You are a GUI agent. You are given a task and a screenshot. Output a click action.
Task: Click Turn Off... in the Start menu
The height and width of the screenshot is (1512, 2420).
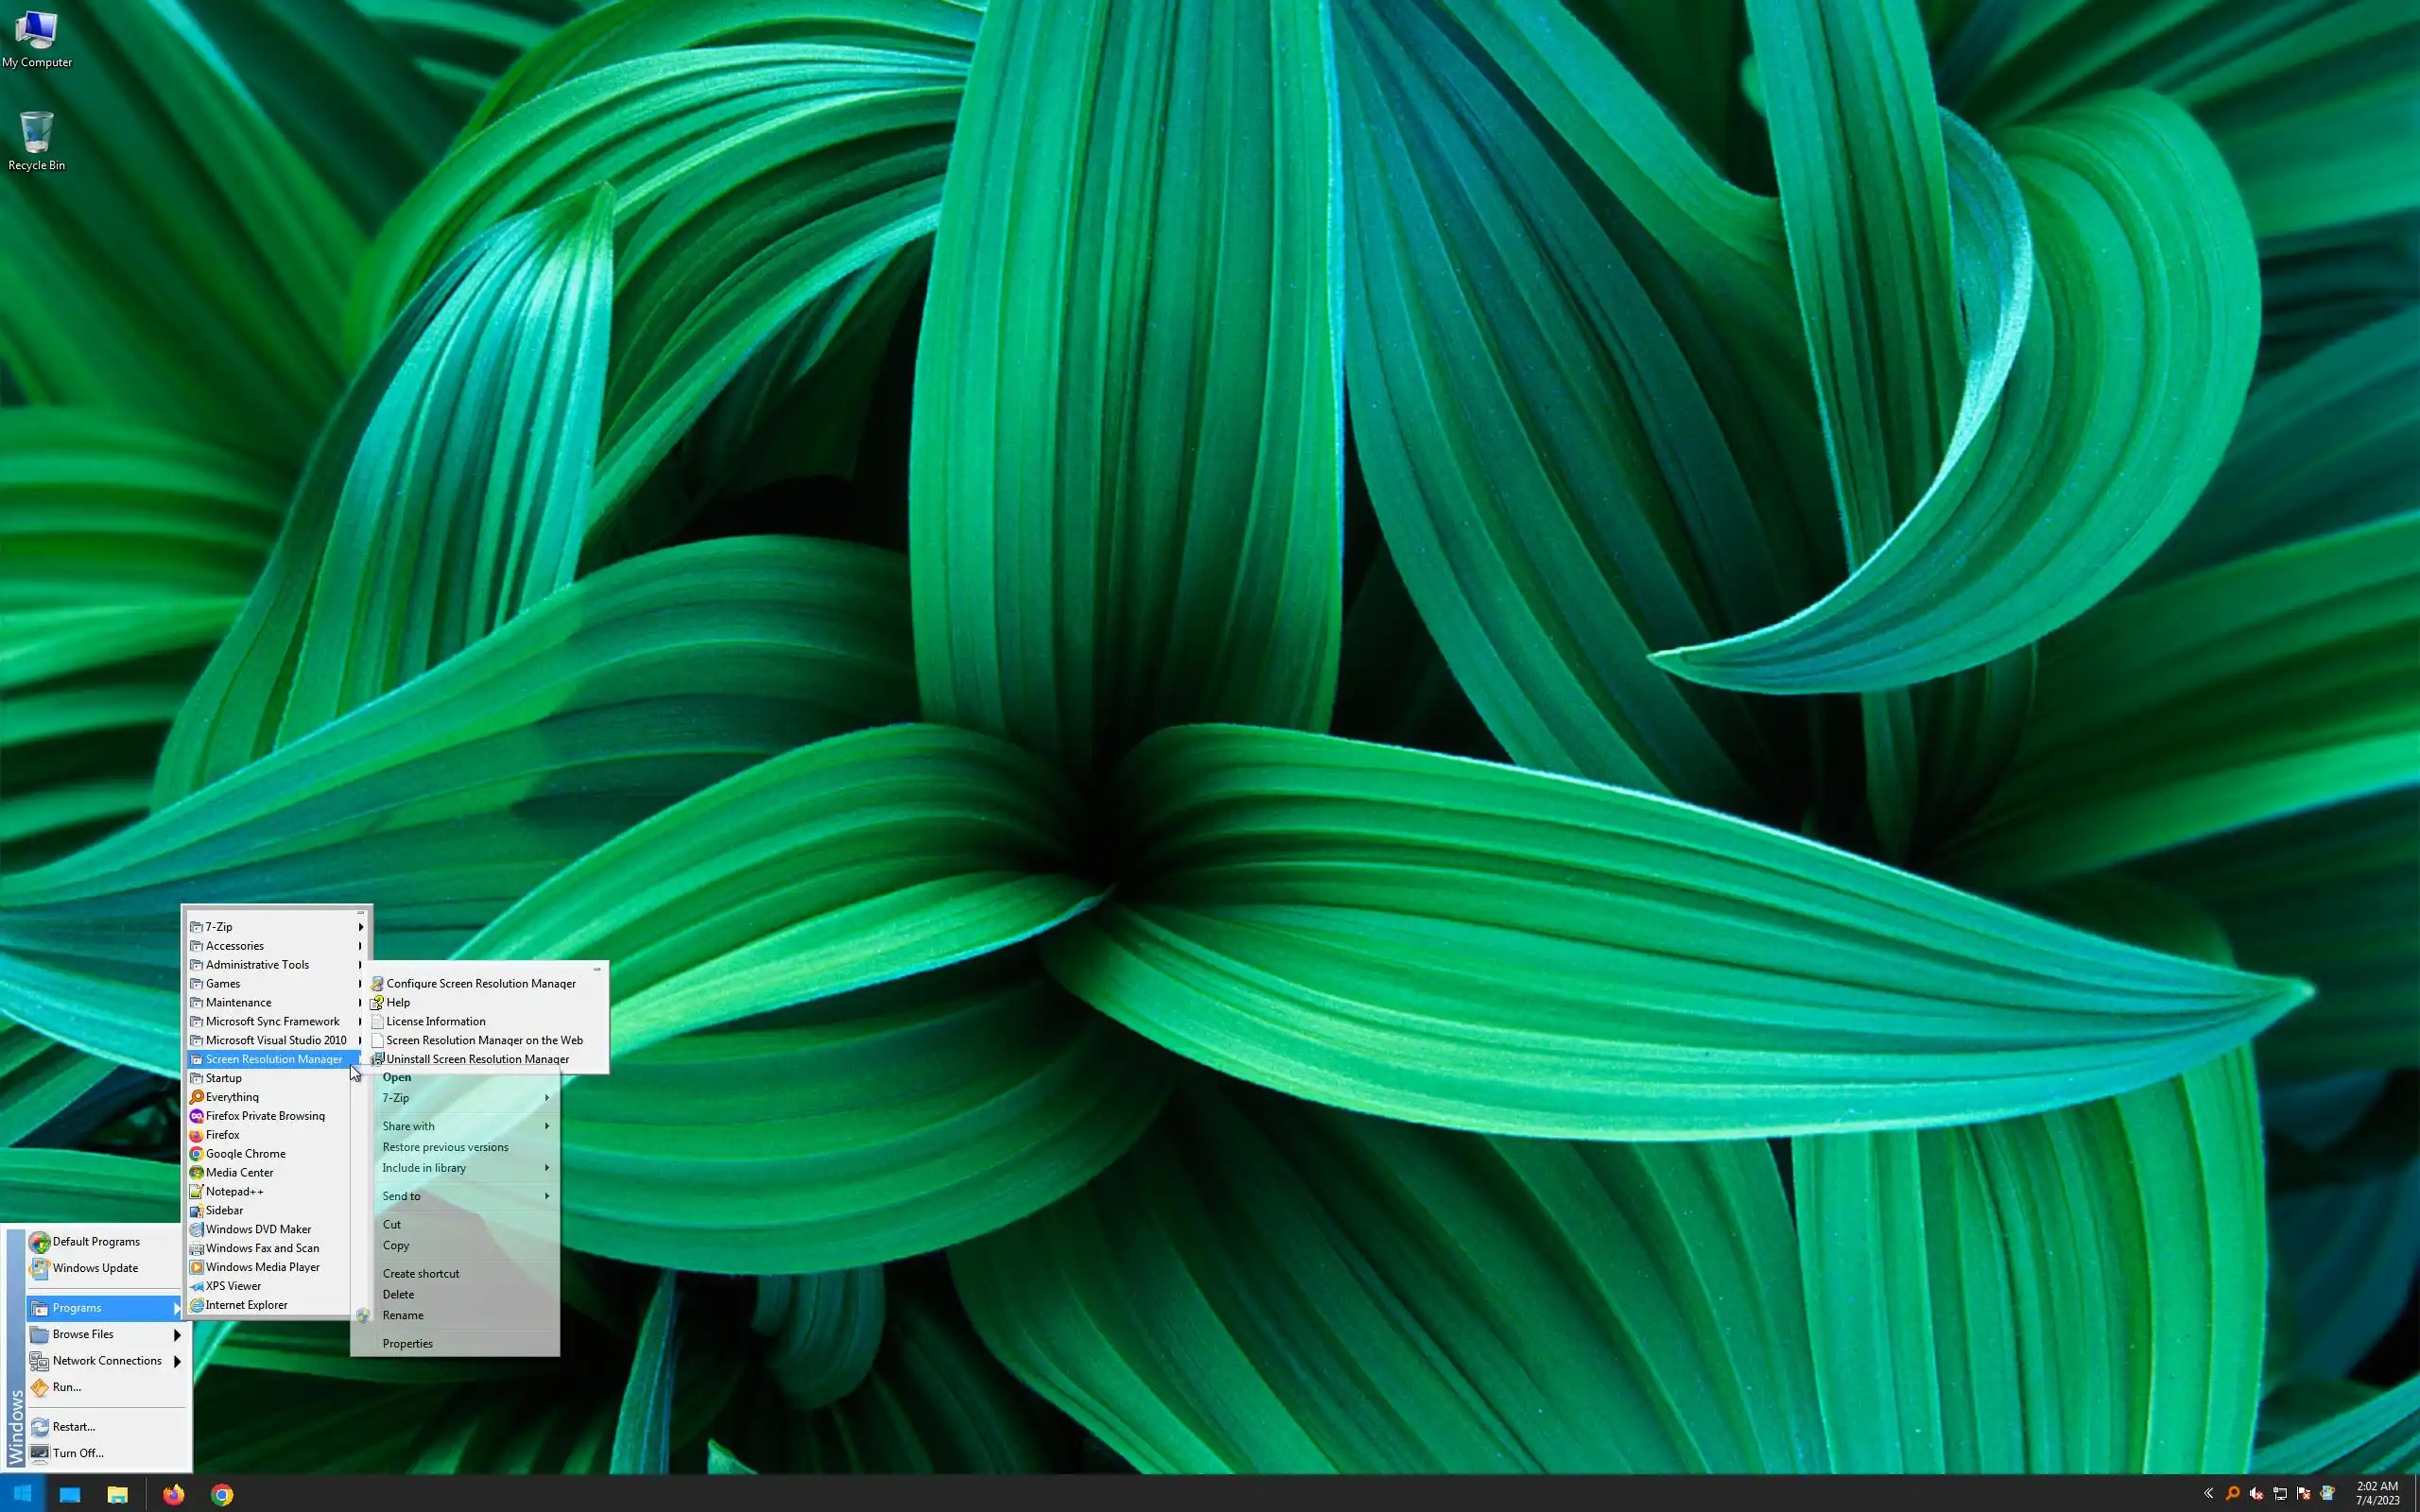click(x=78, y=1453)
